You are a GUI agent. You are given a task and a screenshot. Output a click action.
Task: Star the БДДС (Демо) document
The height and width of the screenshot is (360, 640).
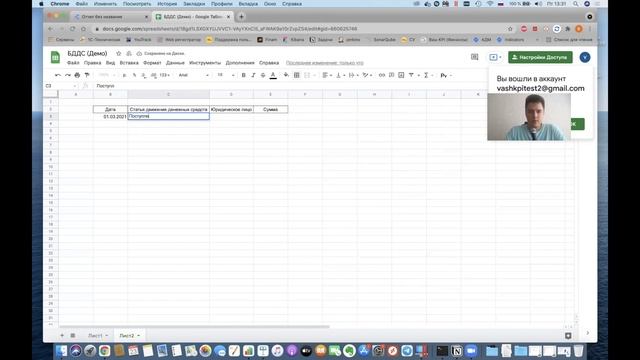point(118,53)
